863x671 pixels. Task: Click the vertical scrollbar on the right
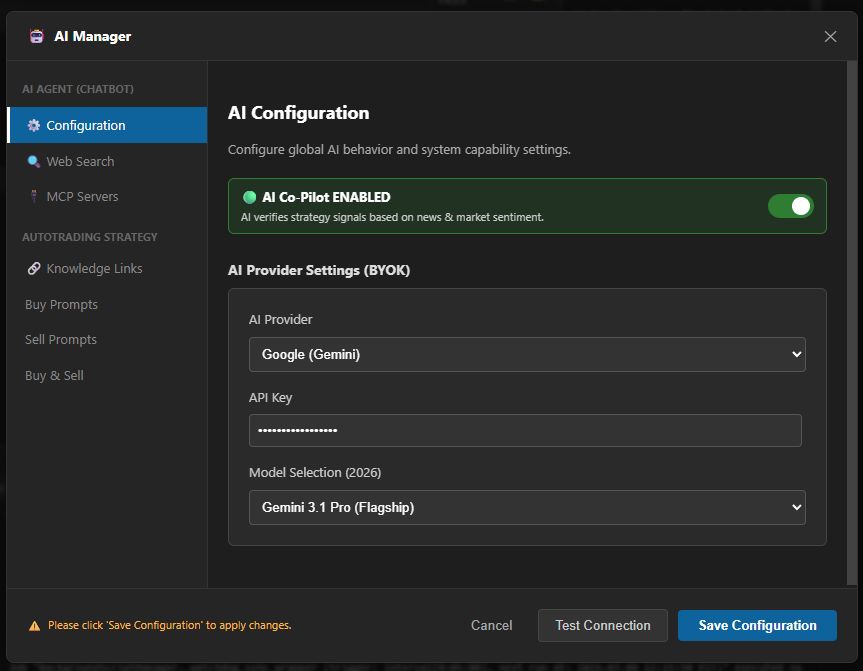(x=851, y=322)
